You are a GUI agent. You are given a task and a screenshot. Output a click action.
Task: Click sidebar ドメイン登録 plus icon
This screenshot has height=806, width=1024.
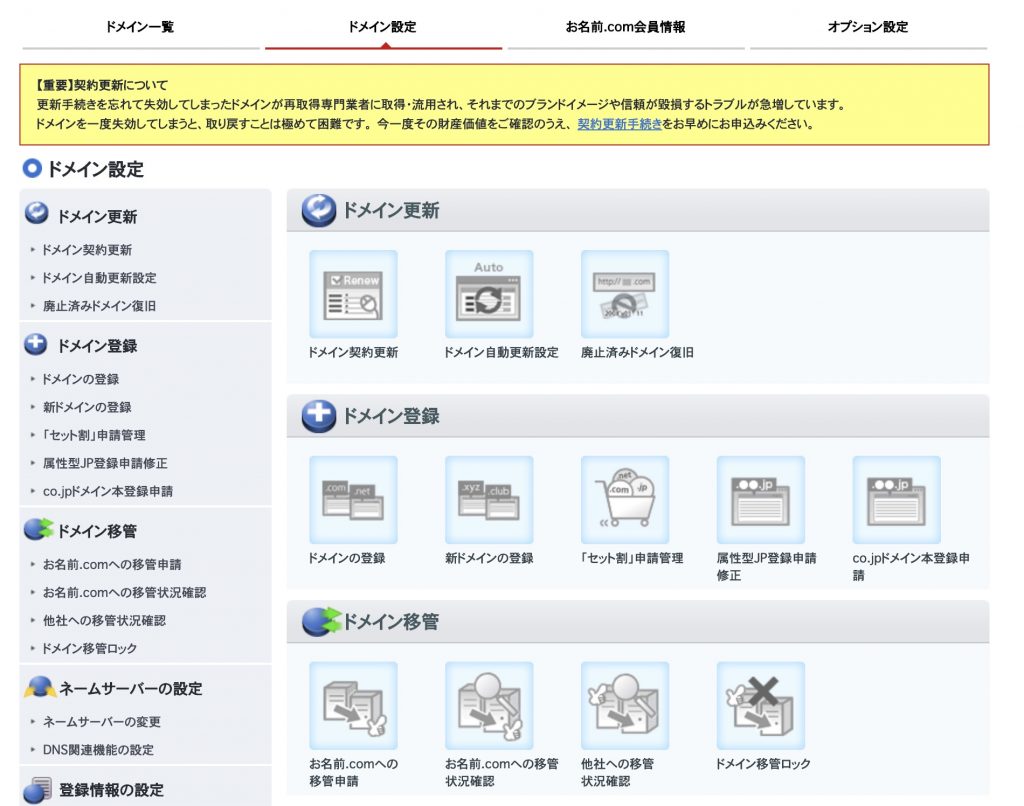[36, 344]
